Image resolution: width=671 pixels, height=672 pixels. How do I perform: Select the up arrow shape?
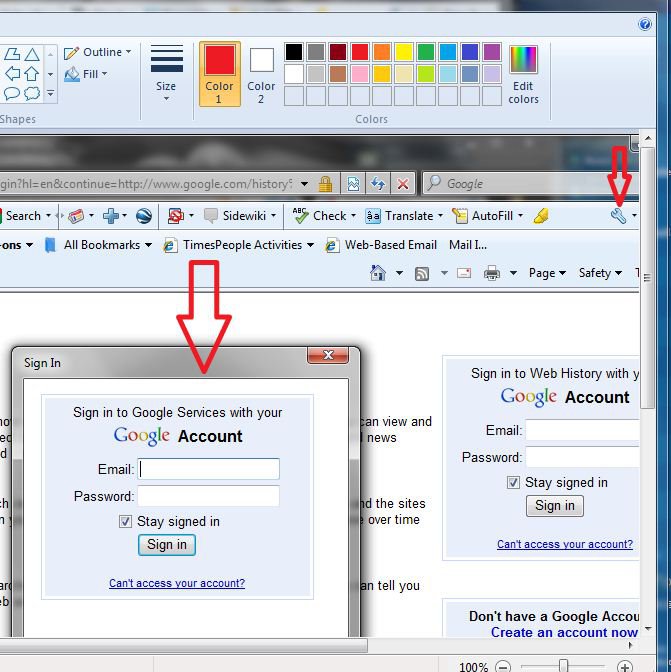point(32,74)
